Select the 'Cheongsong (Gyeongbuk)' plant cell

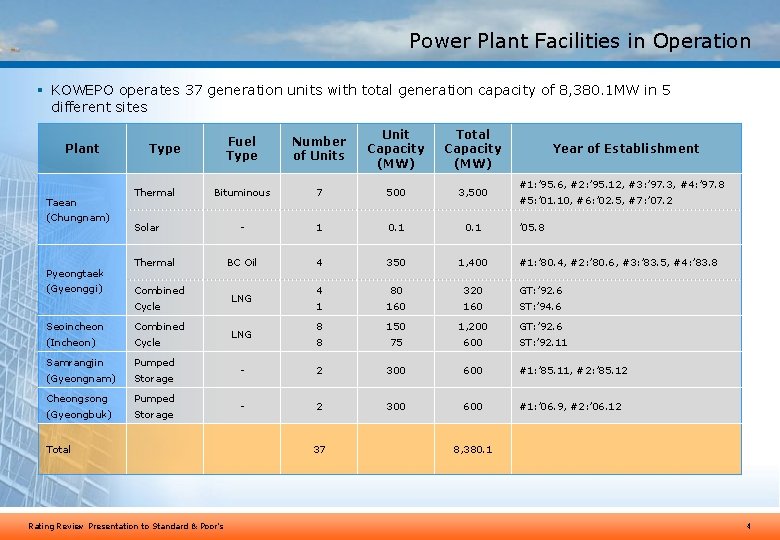click(82, 406)
